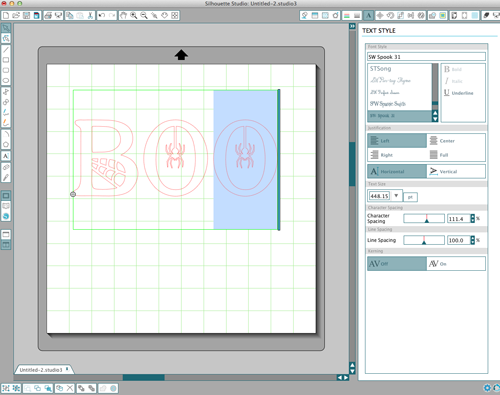Screen dimensions: 500x395
Task: Click the Zoom Out magnifier icon
Action: 144,15
